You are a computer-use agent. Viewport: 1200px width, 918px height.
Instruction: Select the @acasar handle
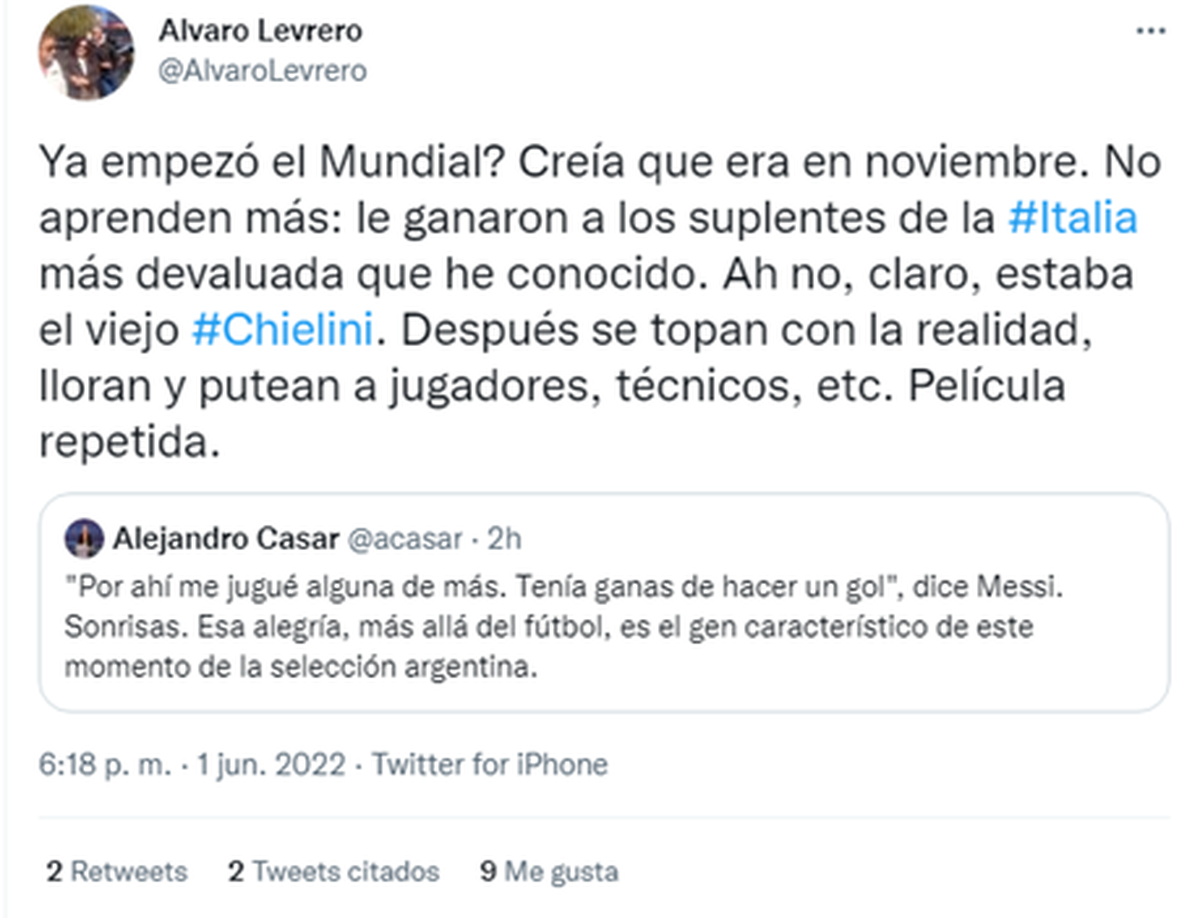pos(404,540)
